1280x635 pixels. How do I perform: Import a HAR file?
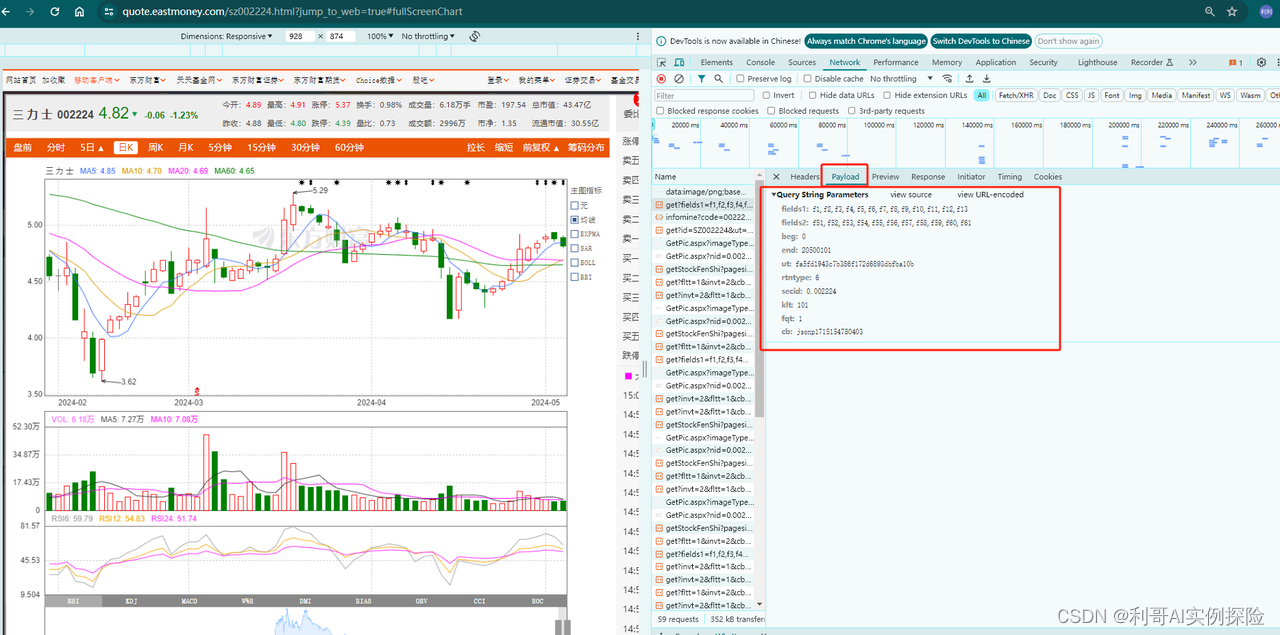969,78
